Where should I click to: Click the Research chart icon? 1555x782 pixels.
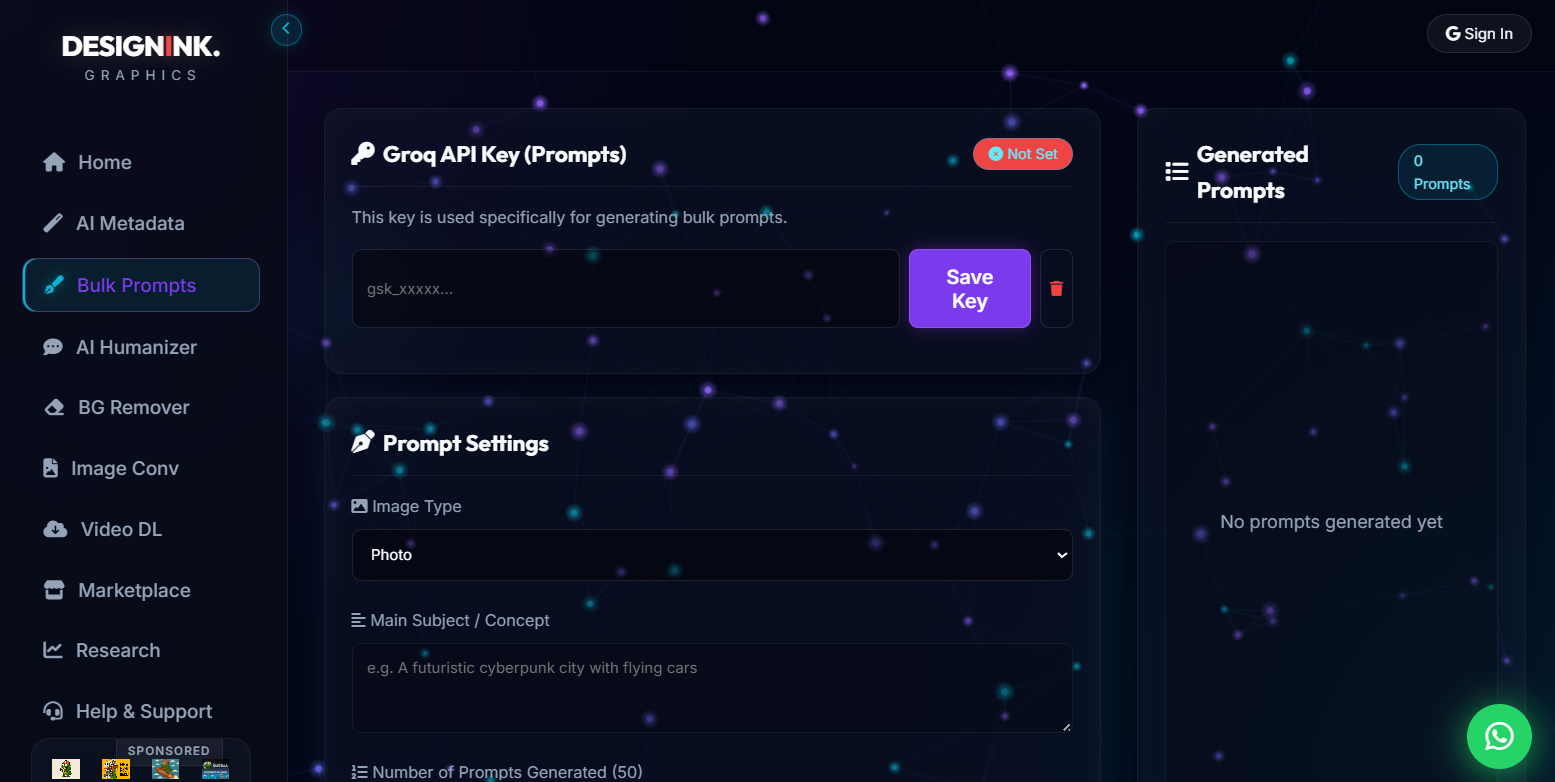coord(53,650)
